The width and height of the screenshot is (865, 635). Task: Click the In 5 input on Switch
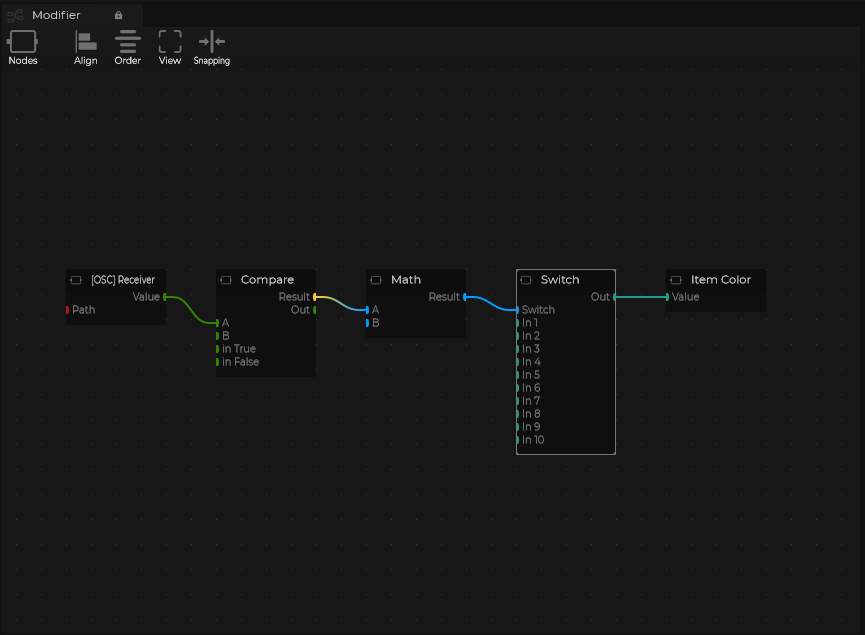pyautogui.click(x=518, y=375)
